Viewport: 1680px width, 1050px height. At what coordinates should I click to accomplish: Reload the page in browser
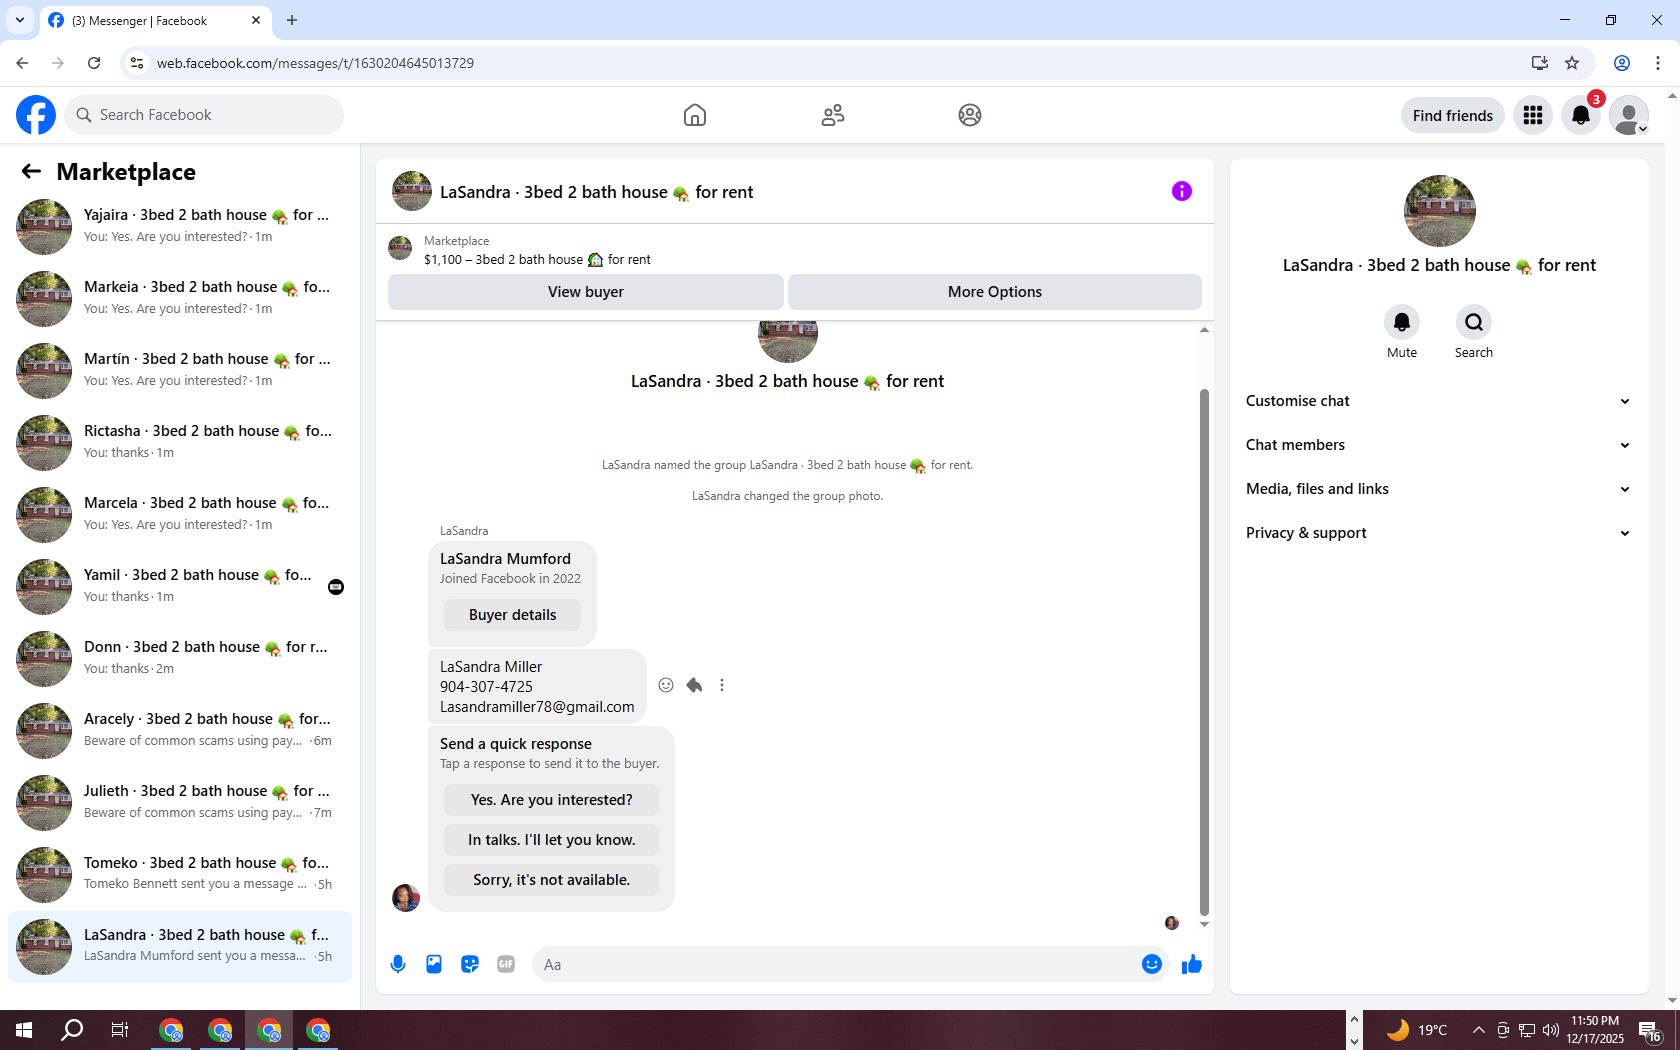(94, 63)
